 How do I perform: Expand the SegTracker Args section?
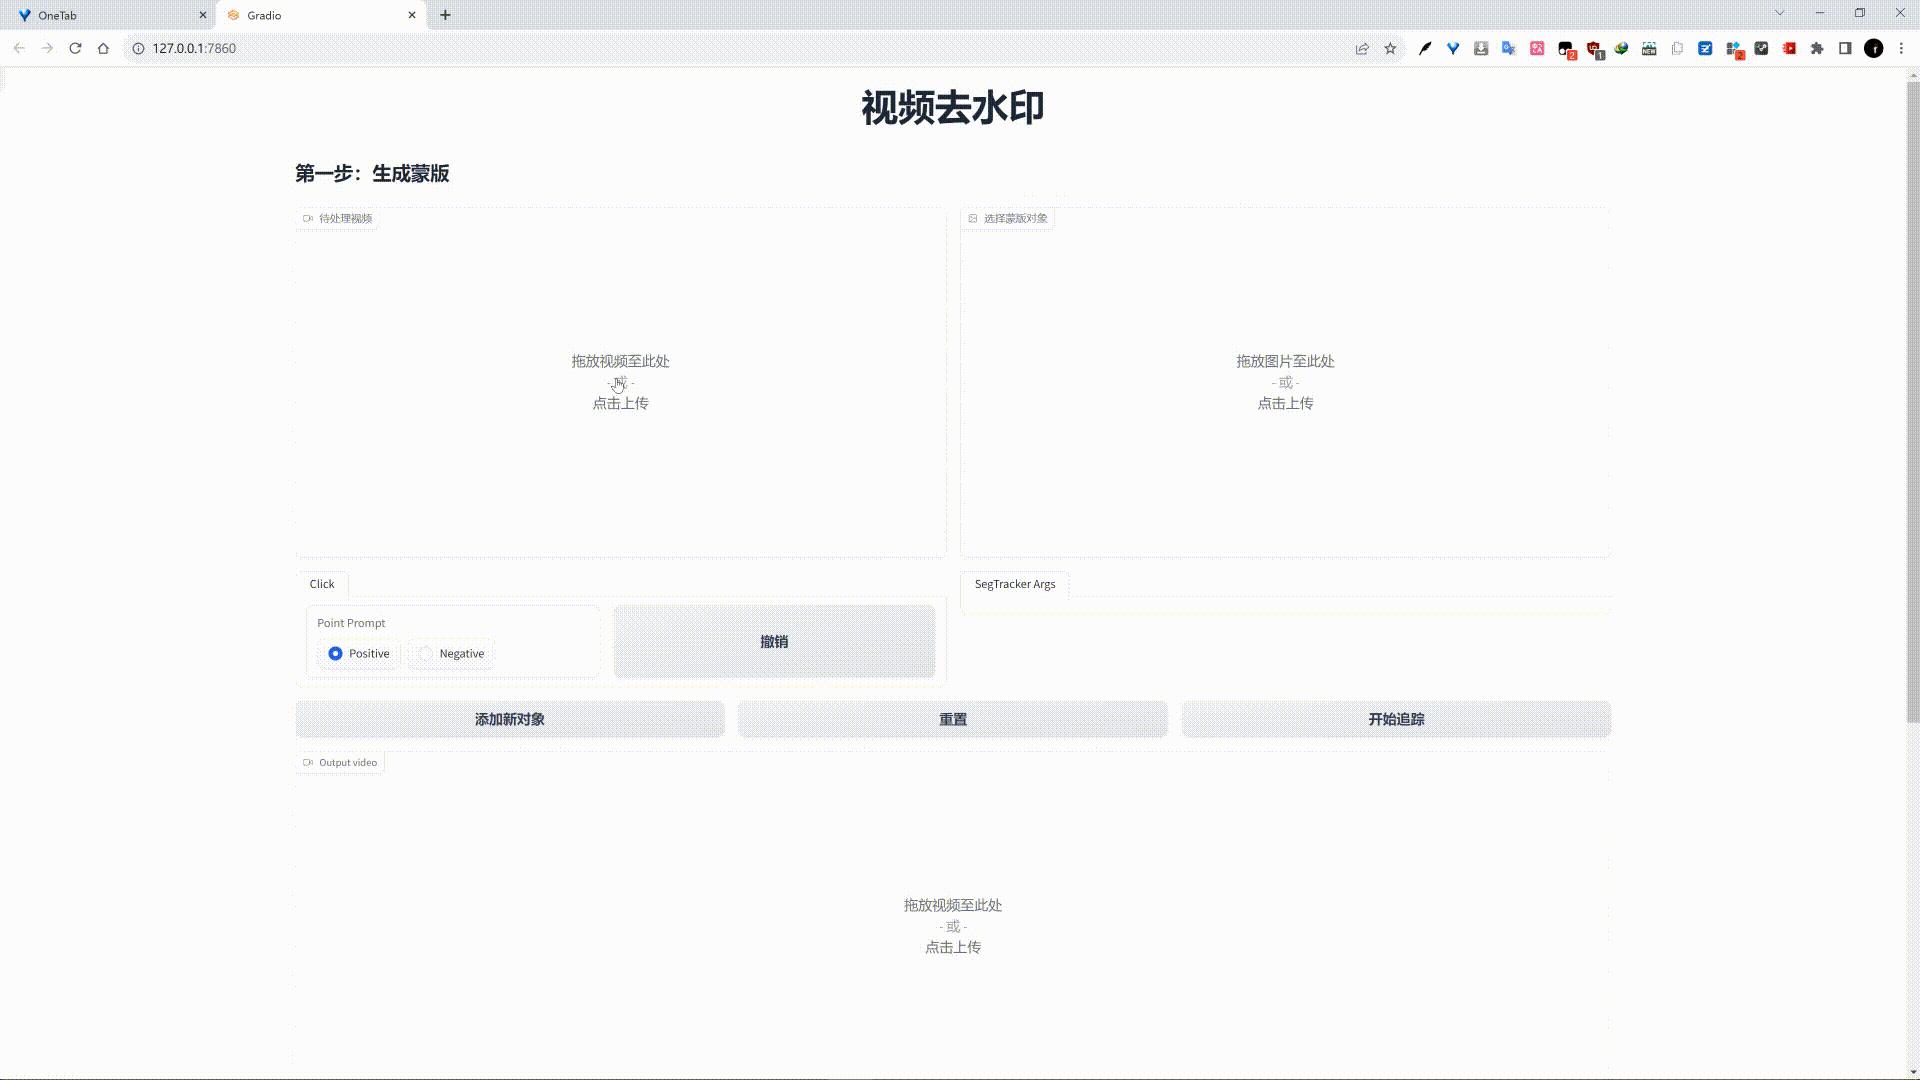coord(1016,584)
